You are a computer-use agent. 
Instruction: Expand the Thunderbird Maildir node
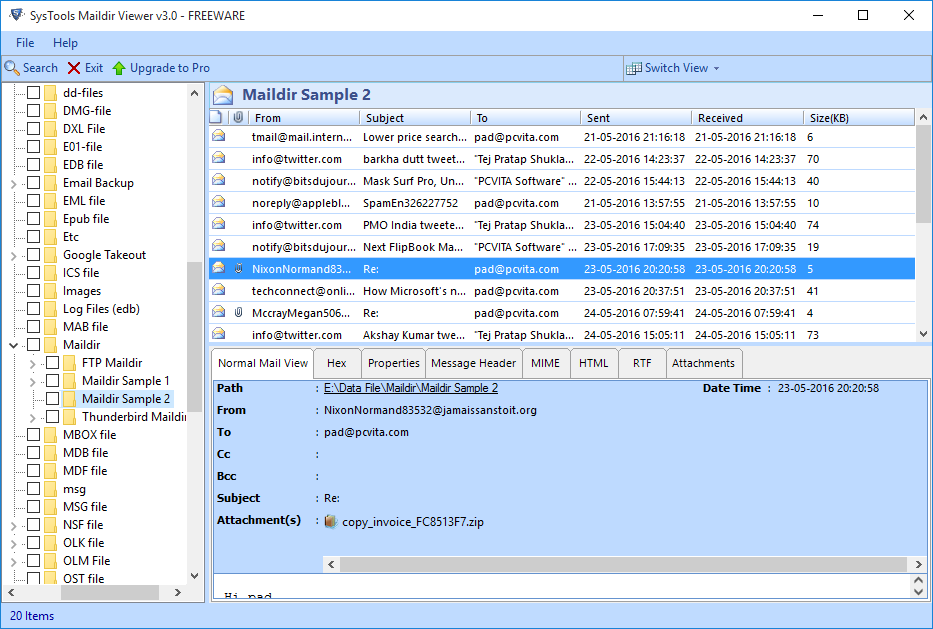click(x=33, y=417)
